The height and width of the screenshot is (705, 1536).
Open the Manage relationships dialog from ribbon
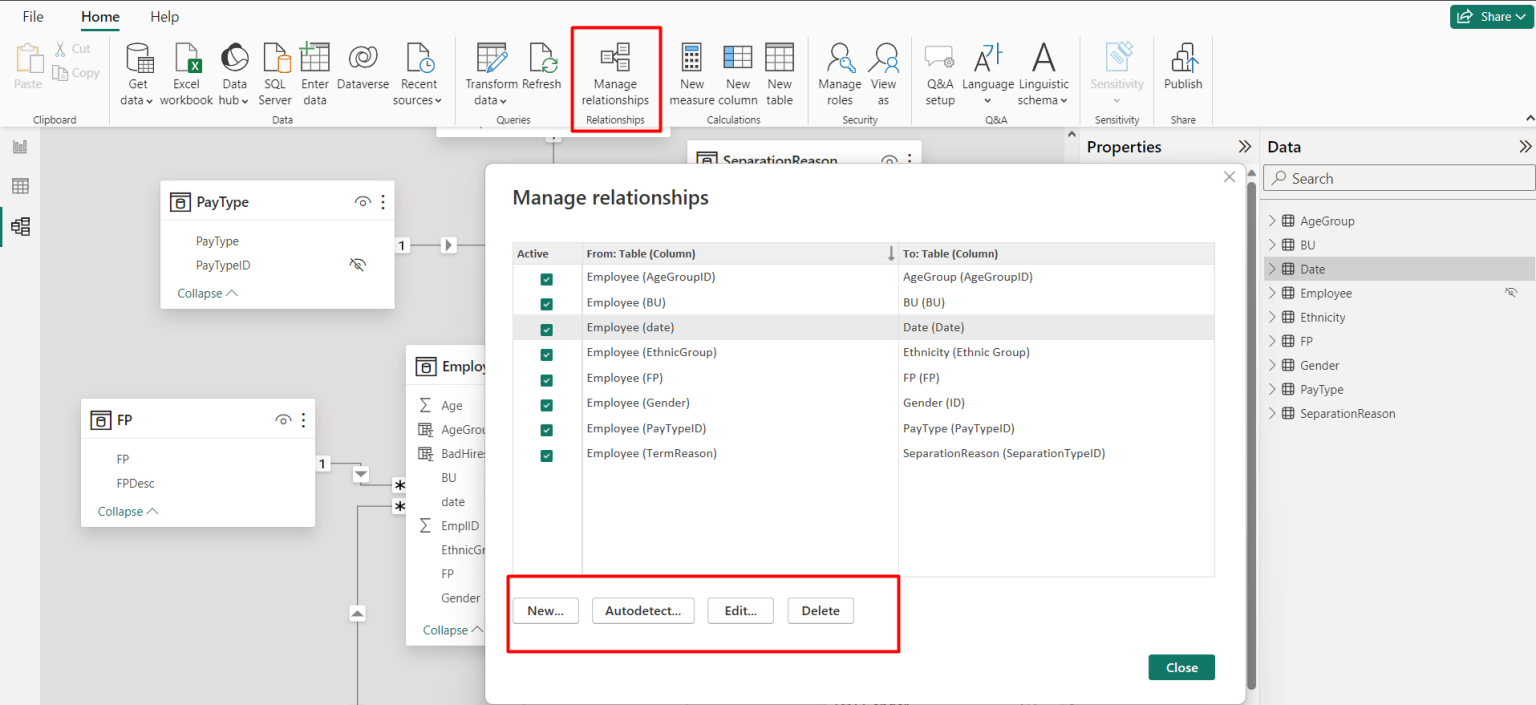[x=615, y=68]
